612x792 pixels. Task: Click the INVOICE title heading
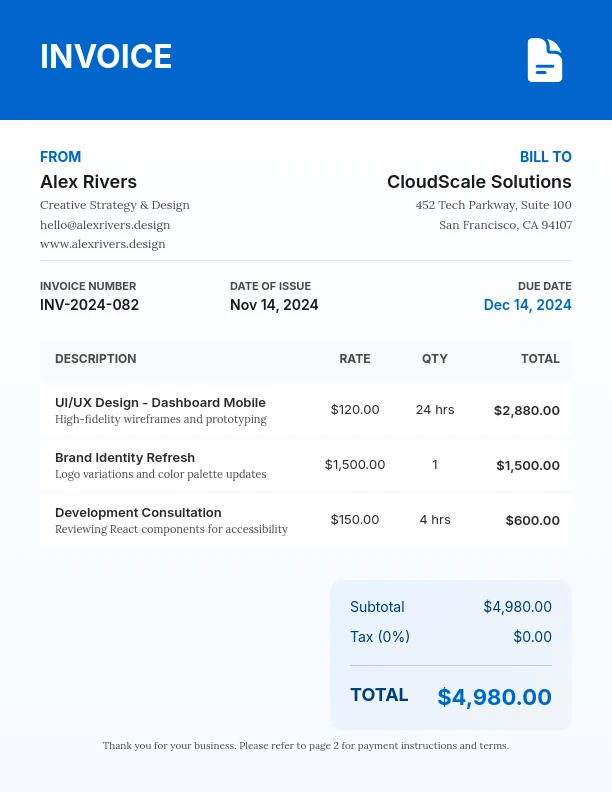pyautogui.click(x=106, y=57)
